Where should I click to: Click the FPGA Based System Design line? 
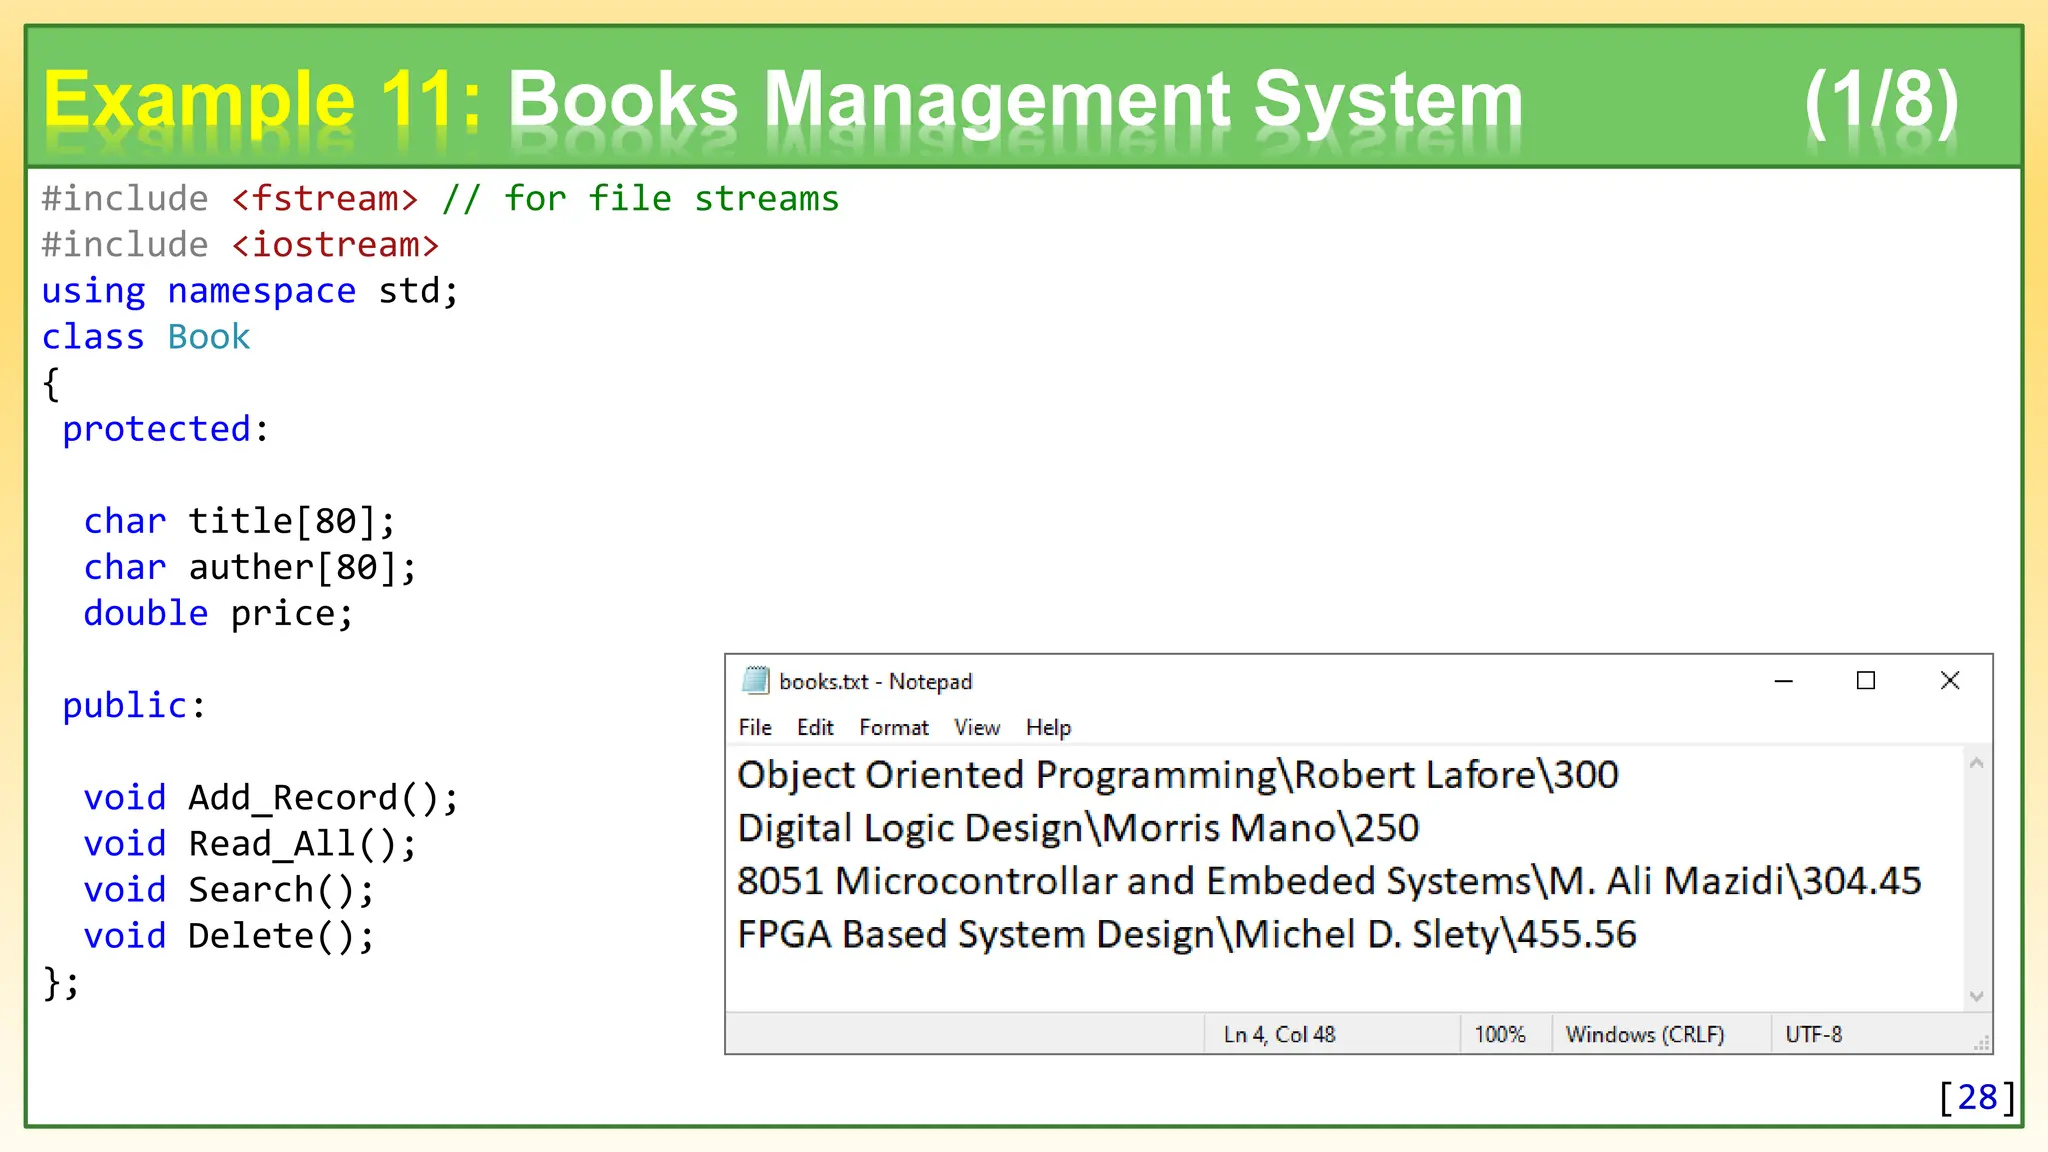pos(1186,935)
